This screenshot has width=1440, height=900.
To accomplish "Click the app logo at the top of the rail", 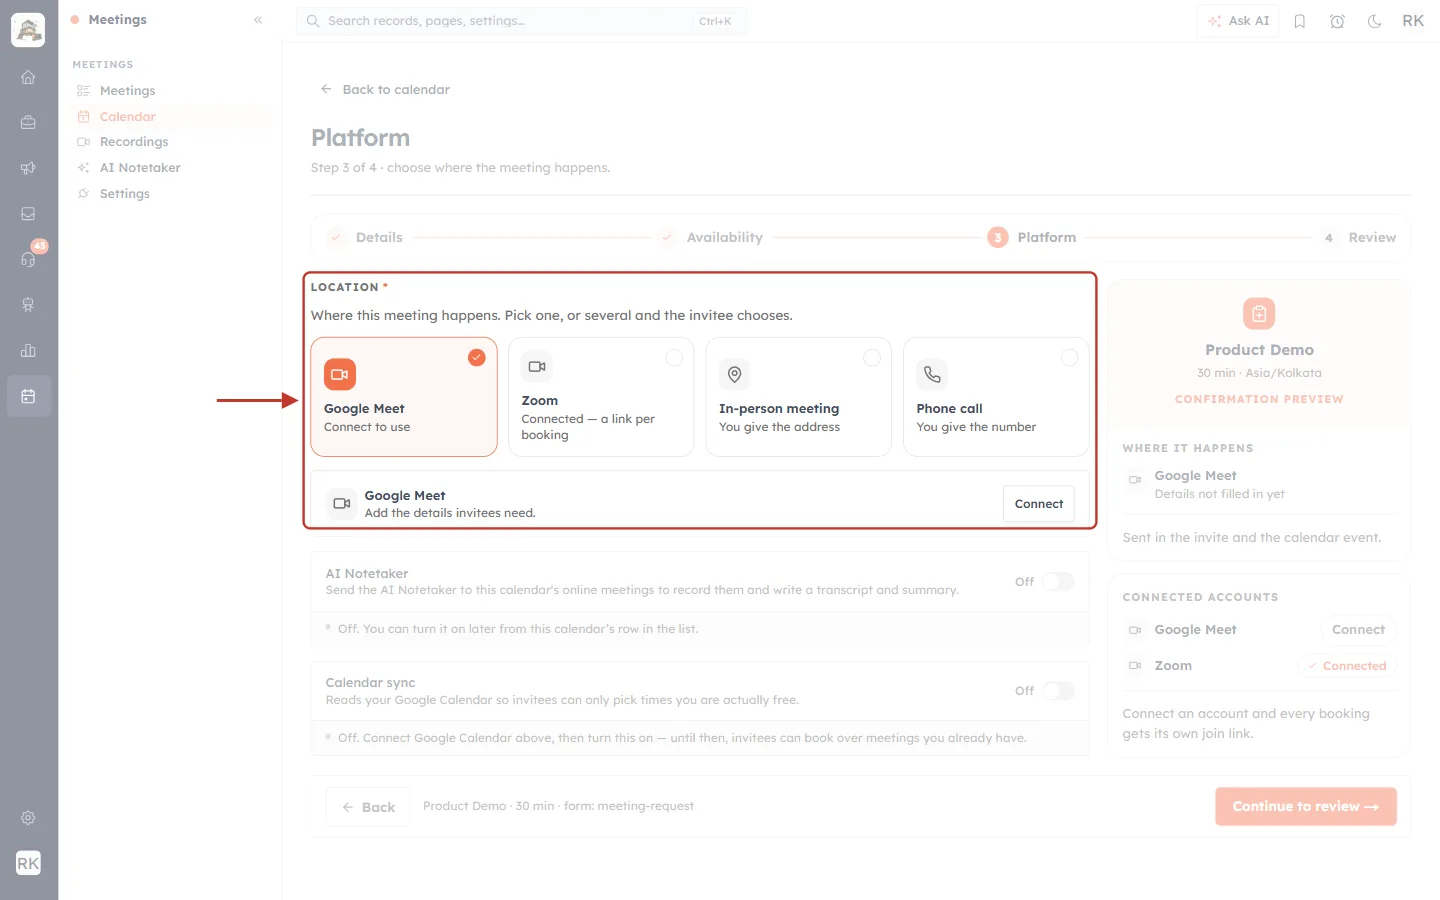I will 28,30.
